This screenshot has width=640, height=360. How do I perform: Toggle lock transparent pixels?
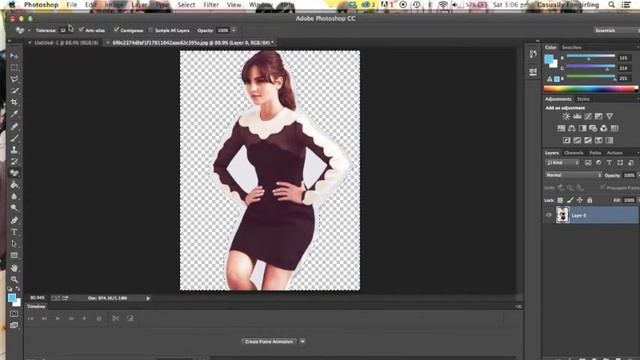560,200
